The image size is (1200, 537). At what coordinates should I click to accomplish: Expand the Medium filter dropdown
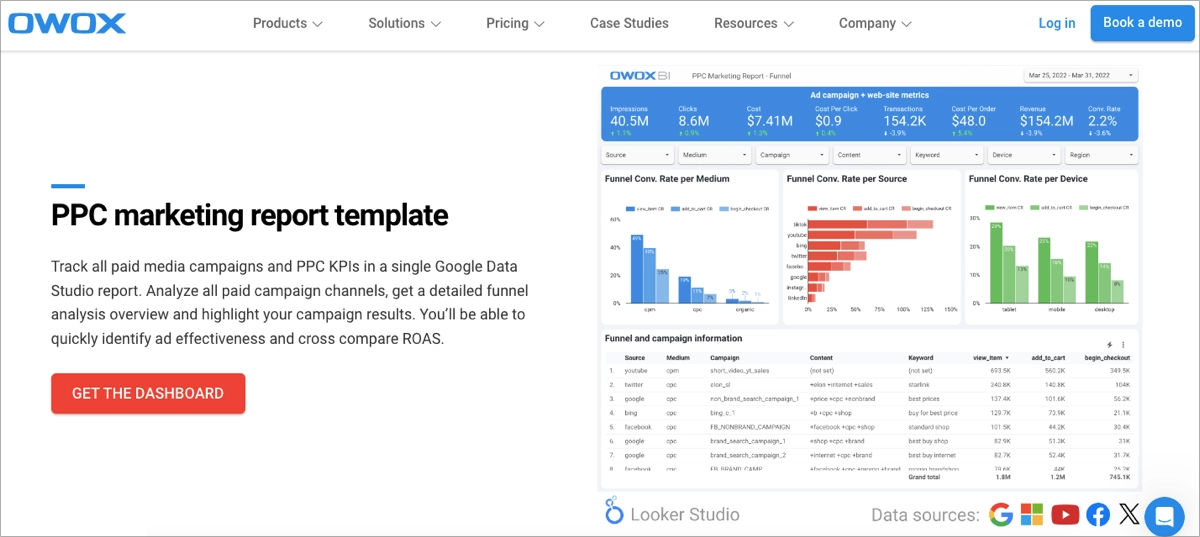click(x=715, y=155)
